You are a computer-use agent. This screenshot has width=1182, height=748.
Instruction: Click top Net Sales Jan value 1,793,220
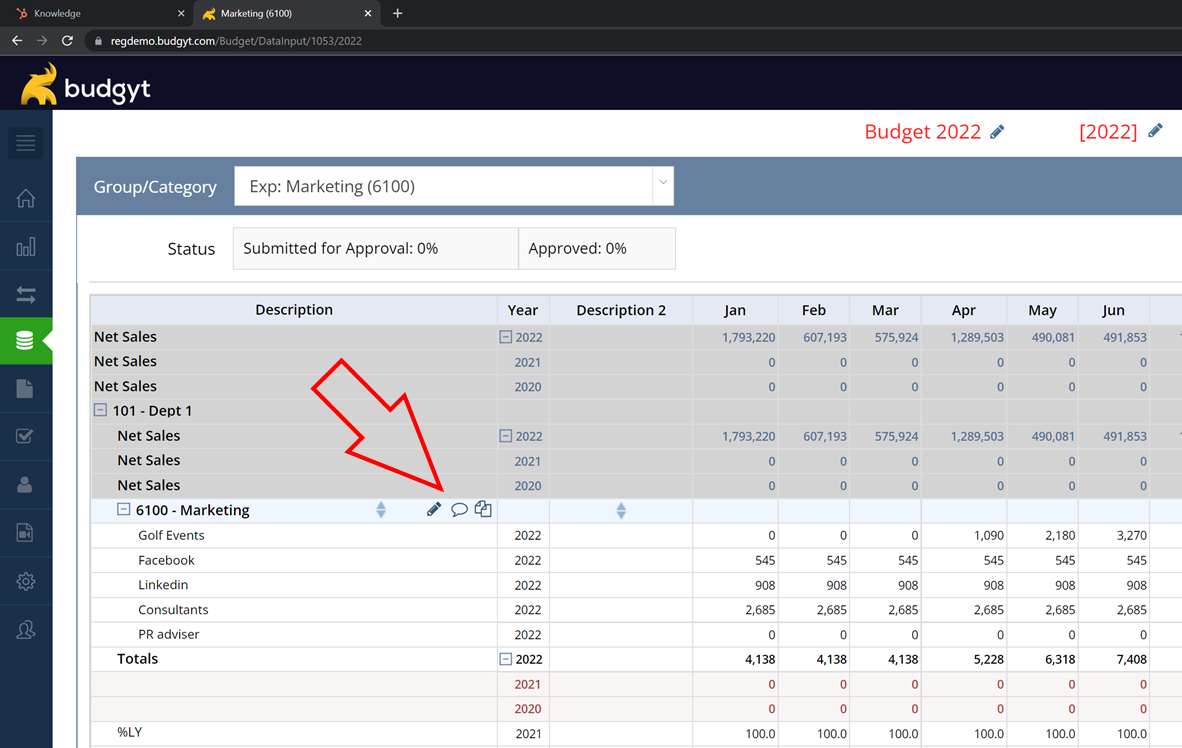pos(749,337)
